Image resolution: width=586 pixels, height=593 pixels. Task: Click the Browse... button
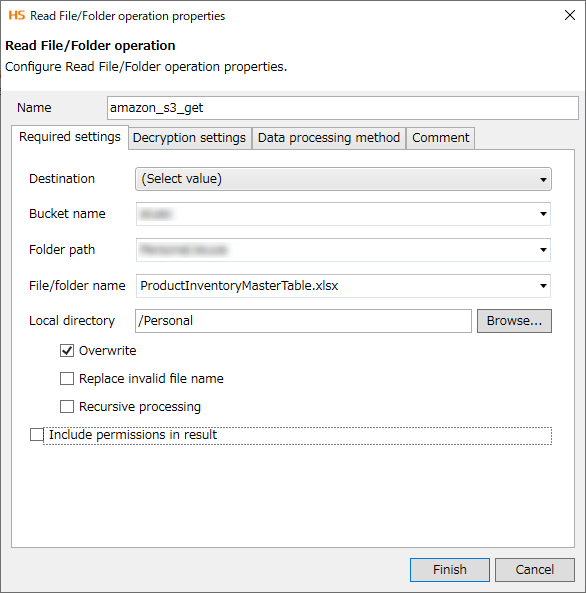pos(514,321)
